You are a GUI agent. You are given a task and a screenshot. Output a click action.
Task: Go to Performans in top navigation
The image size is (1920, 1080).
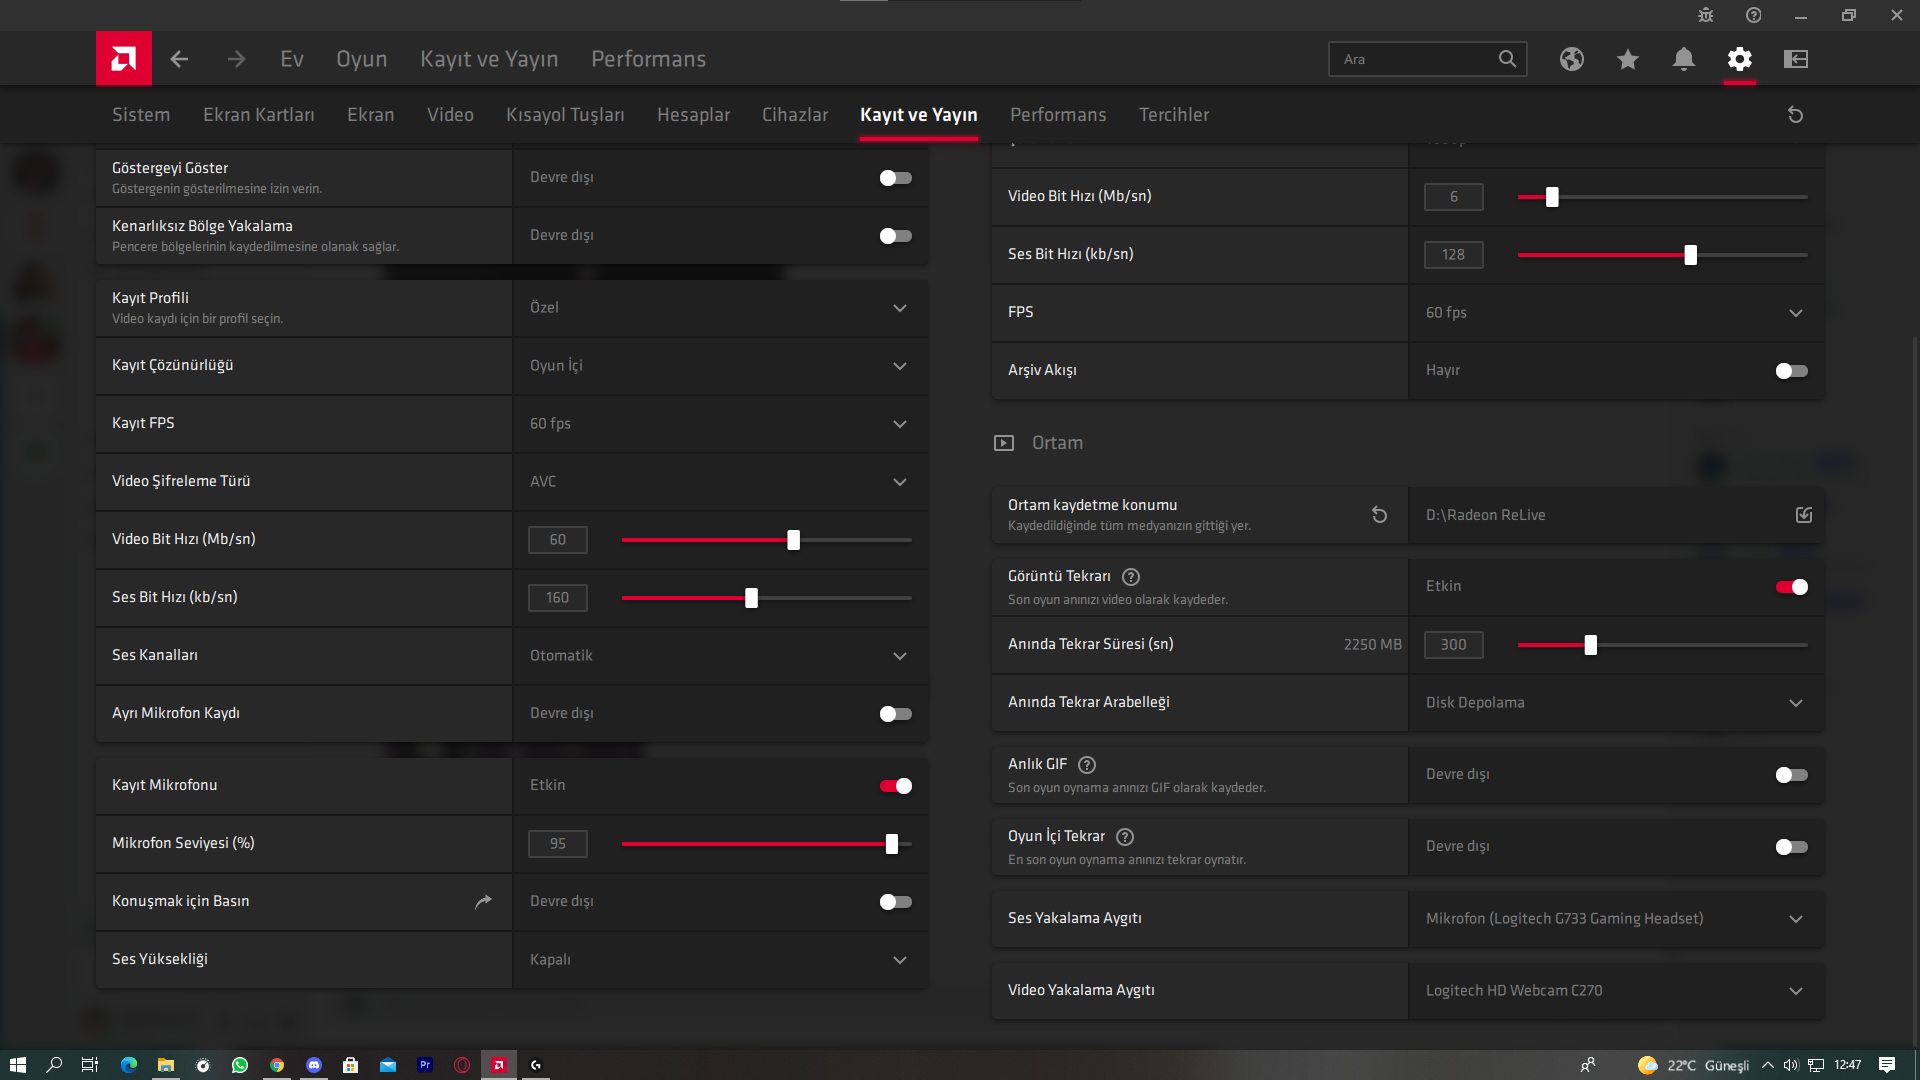point(648,59)
